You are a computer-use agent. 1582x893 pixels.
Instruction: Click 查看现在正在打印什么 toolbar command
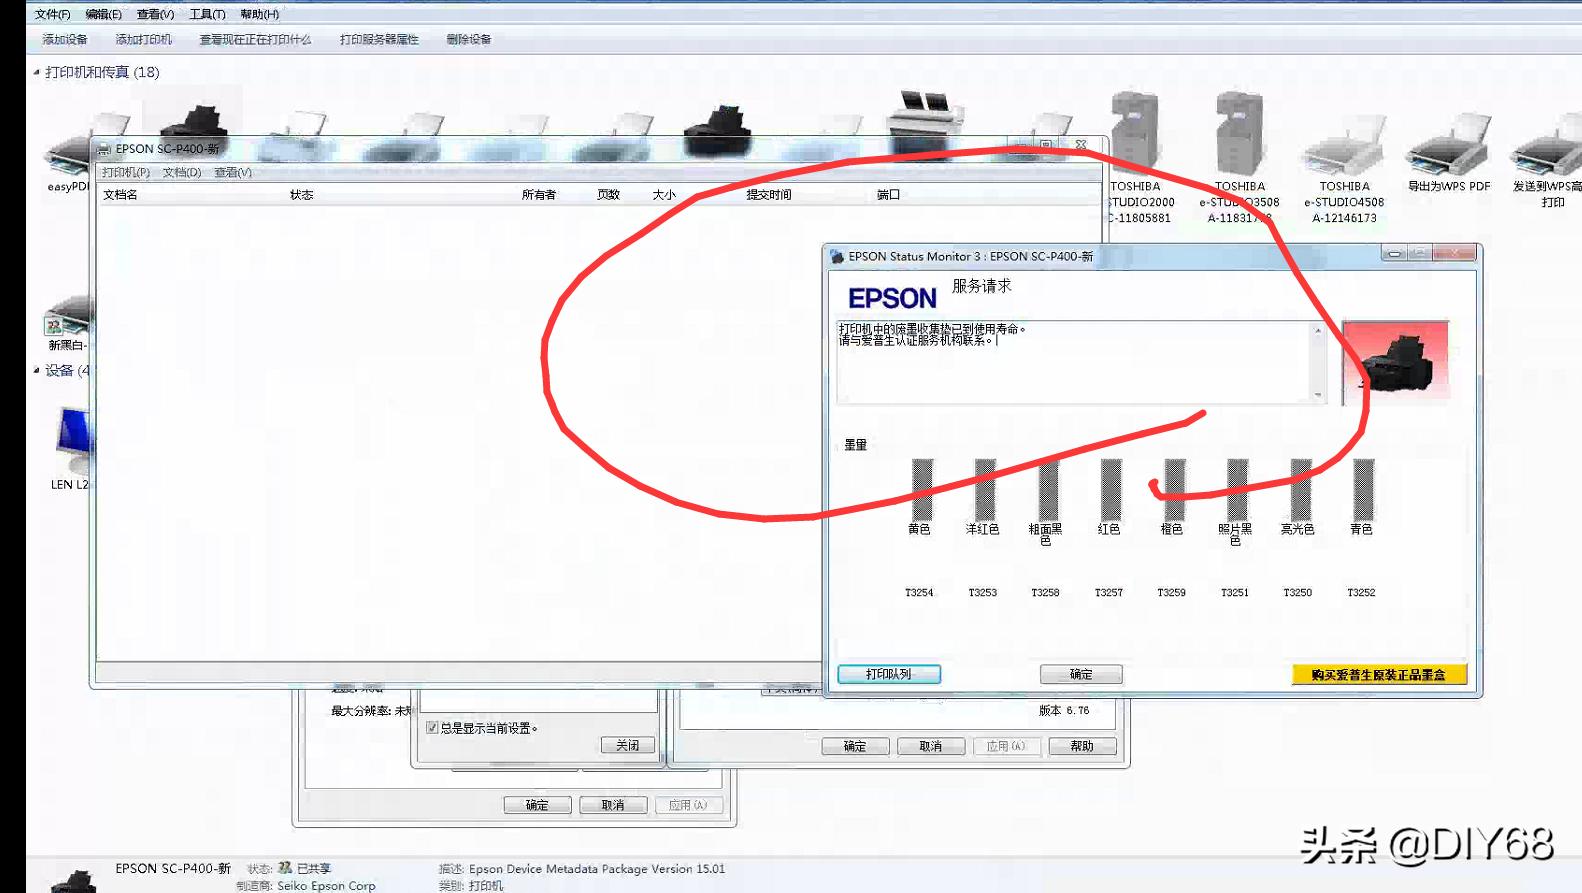pos(255,39)
